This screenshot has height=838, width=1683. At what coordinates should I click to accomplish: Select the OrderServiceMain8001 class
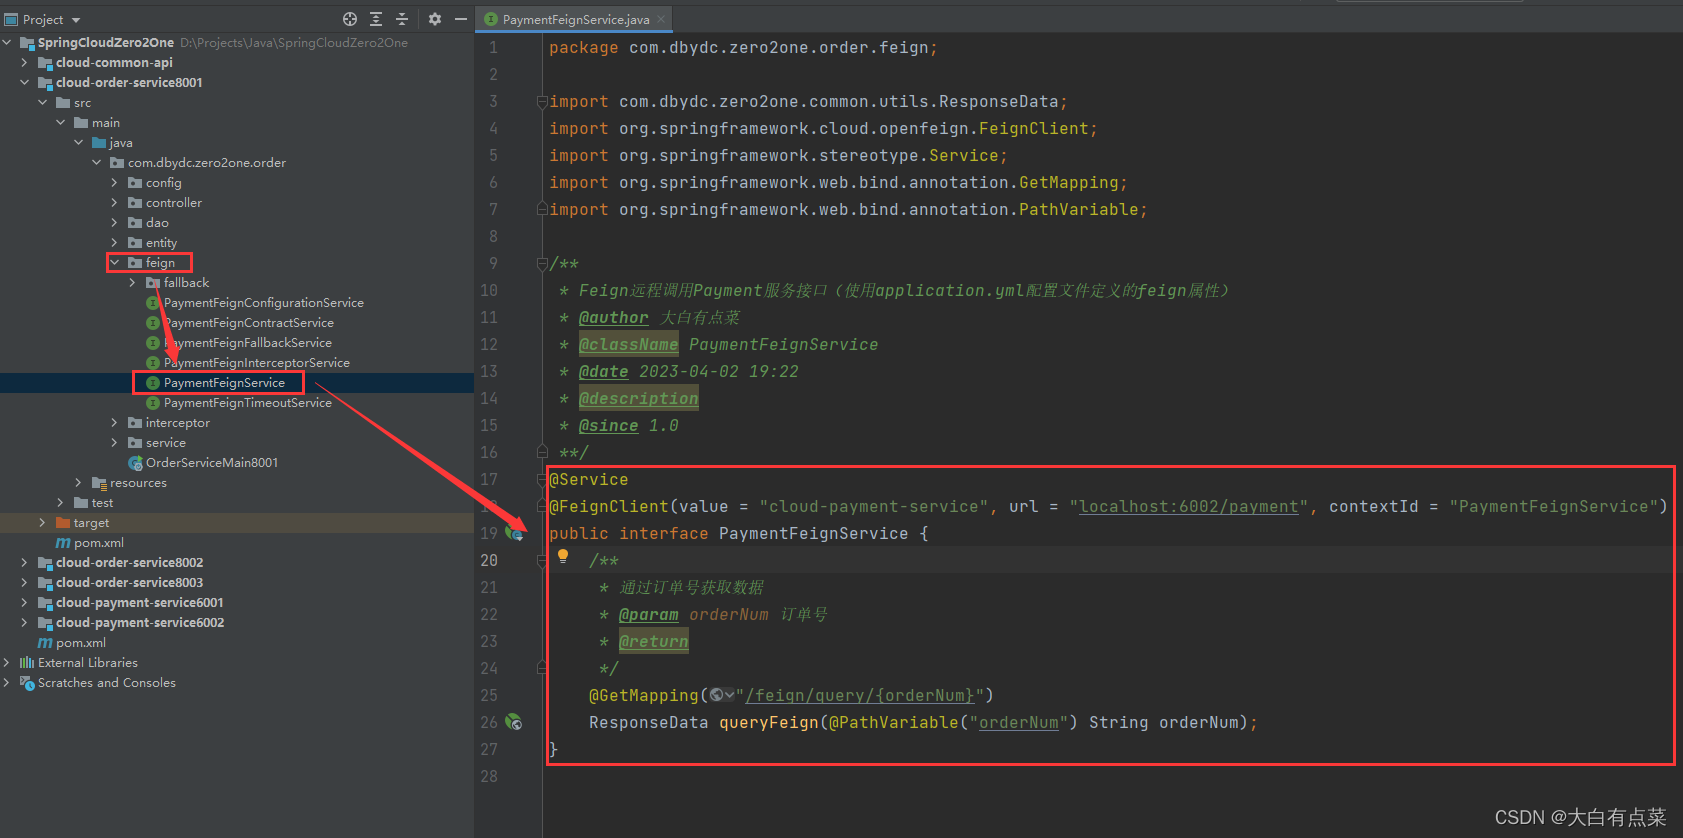pos(211,463)
